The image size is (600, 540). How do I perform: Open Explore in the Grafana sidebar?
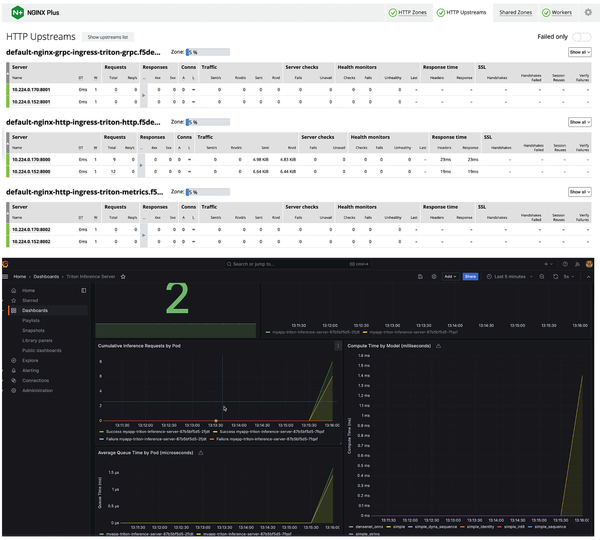(30, 359)
